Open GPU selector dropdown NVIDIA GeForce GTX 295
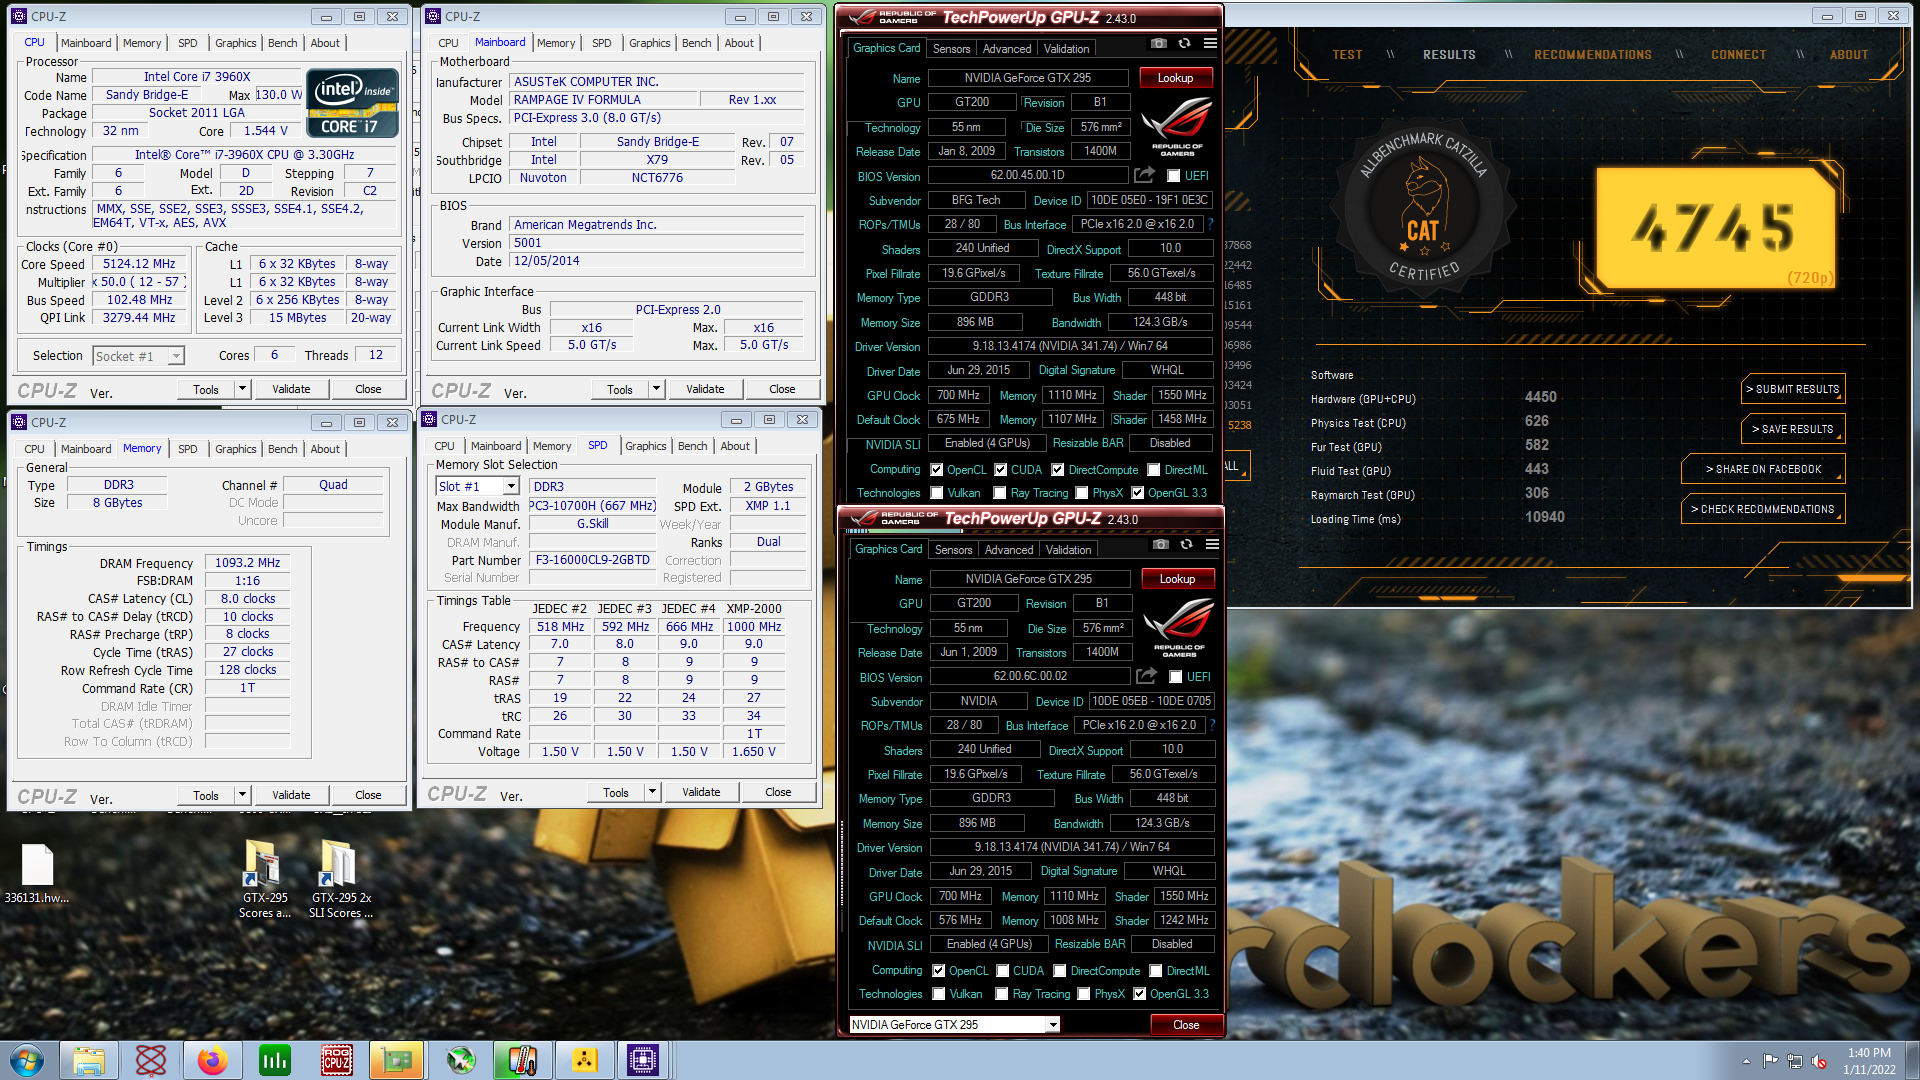 coord(954,1024)
